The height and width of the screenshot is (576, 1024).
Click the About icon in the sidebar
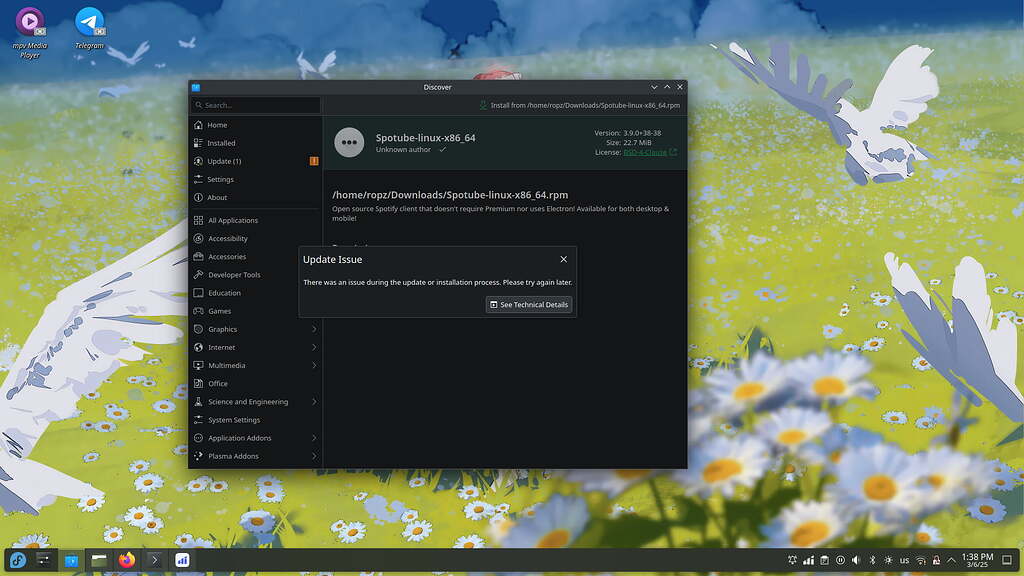click(200, 197)
